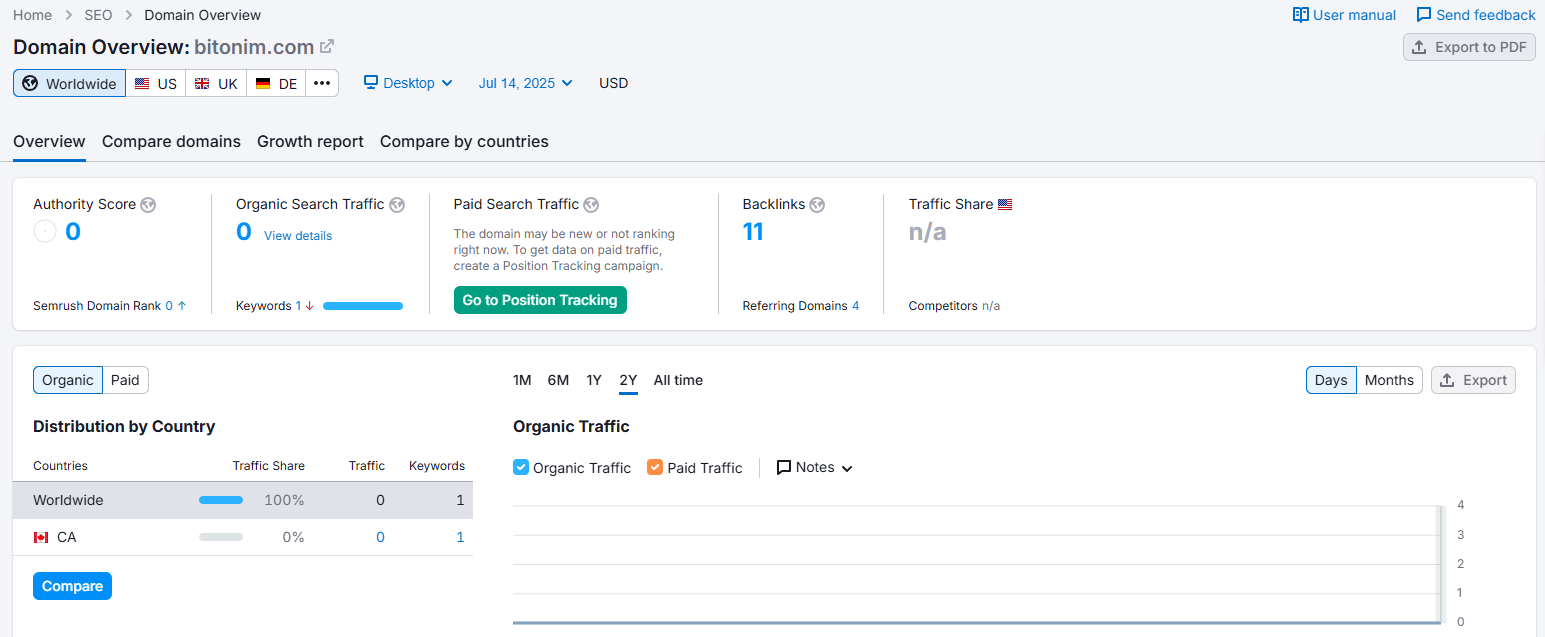Set chart granularity to Months
Screen dimensions: 1545x637
[x=1389, y=380]
